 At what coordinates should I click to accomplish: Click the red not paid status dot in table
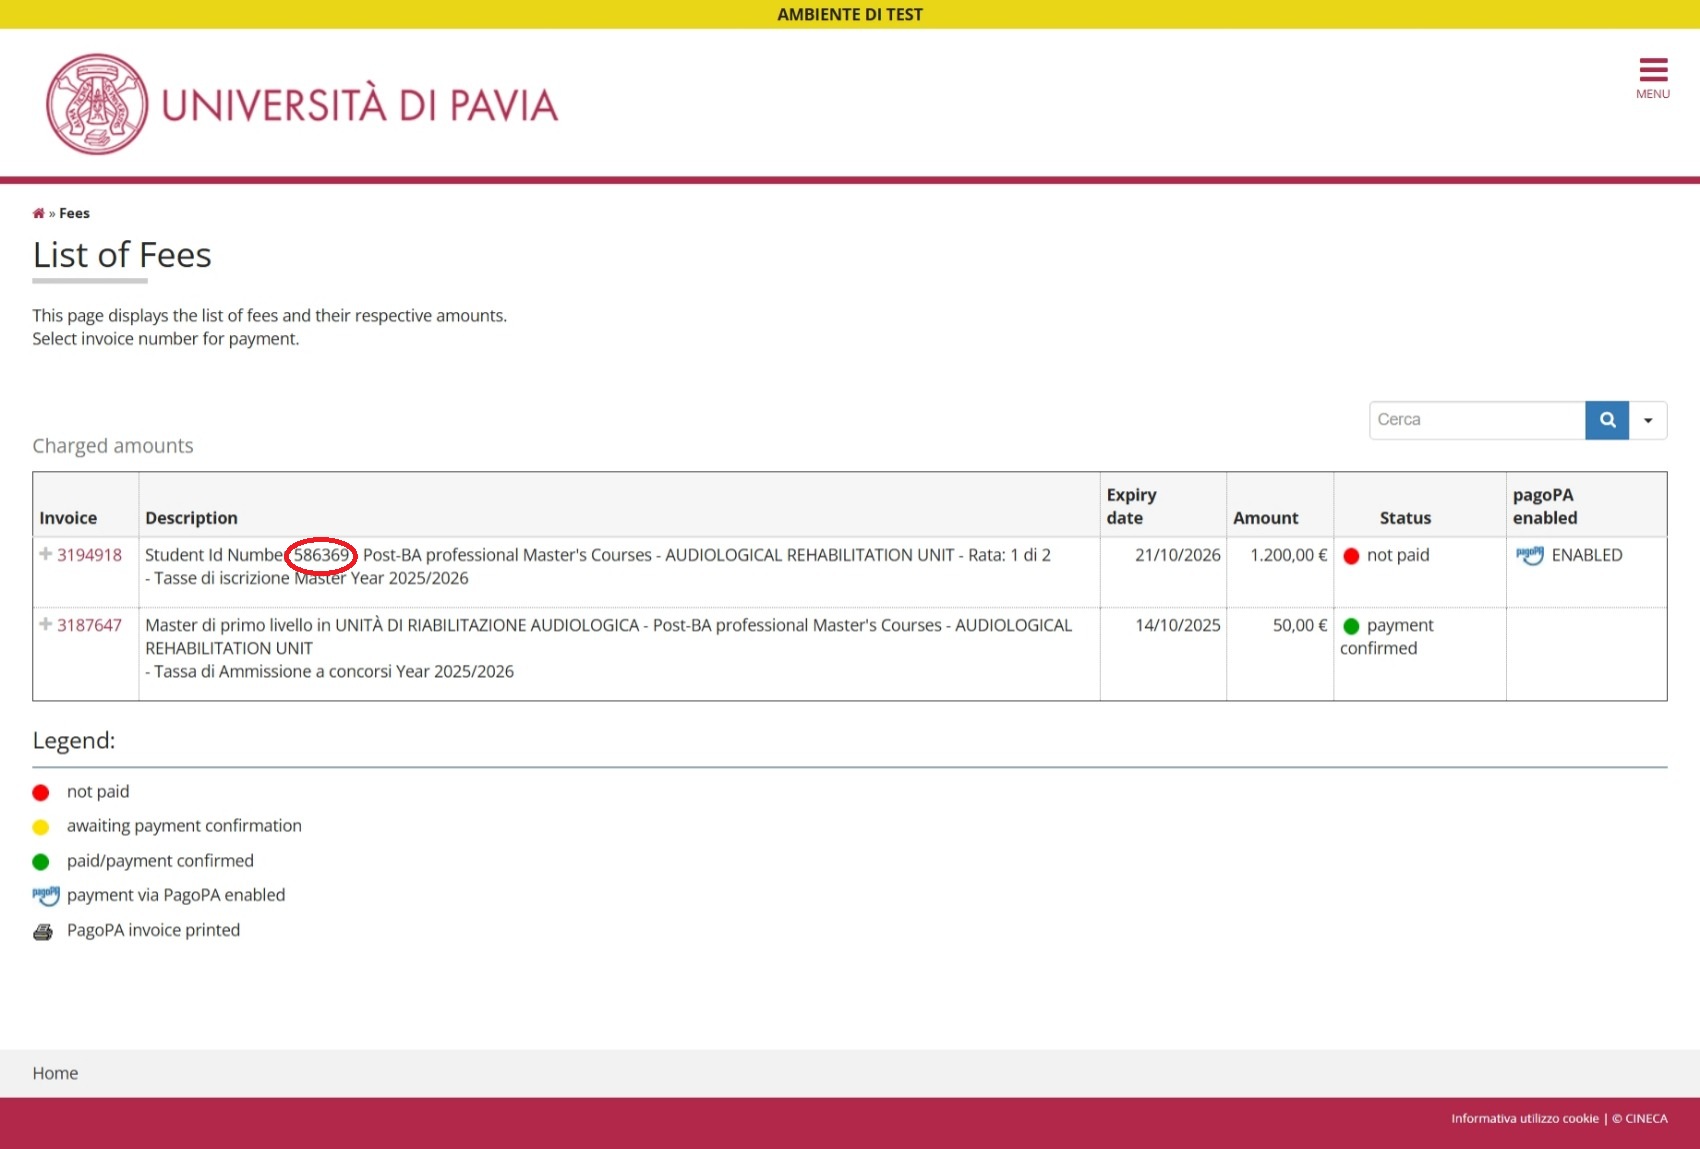pos(1351,556)
